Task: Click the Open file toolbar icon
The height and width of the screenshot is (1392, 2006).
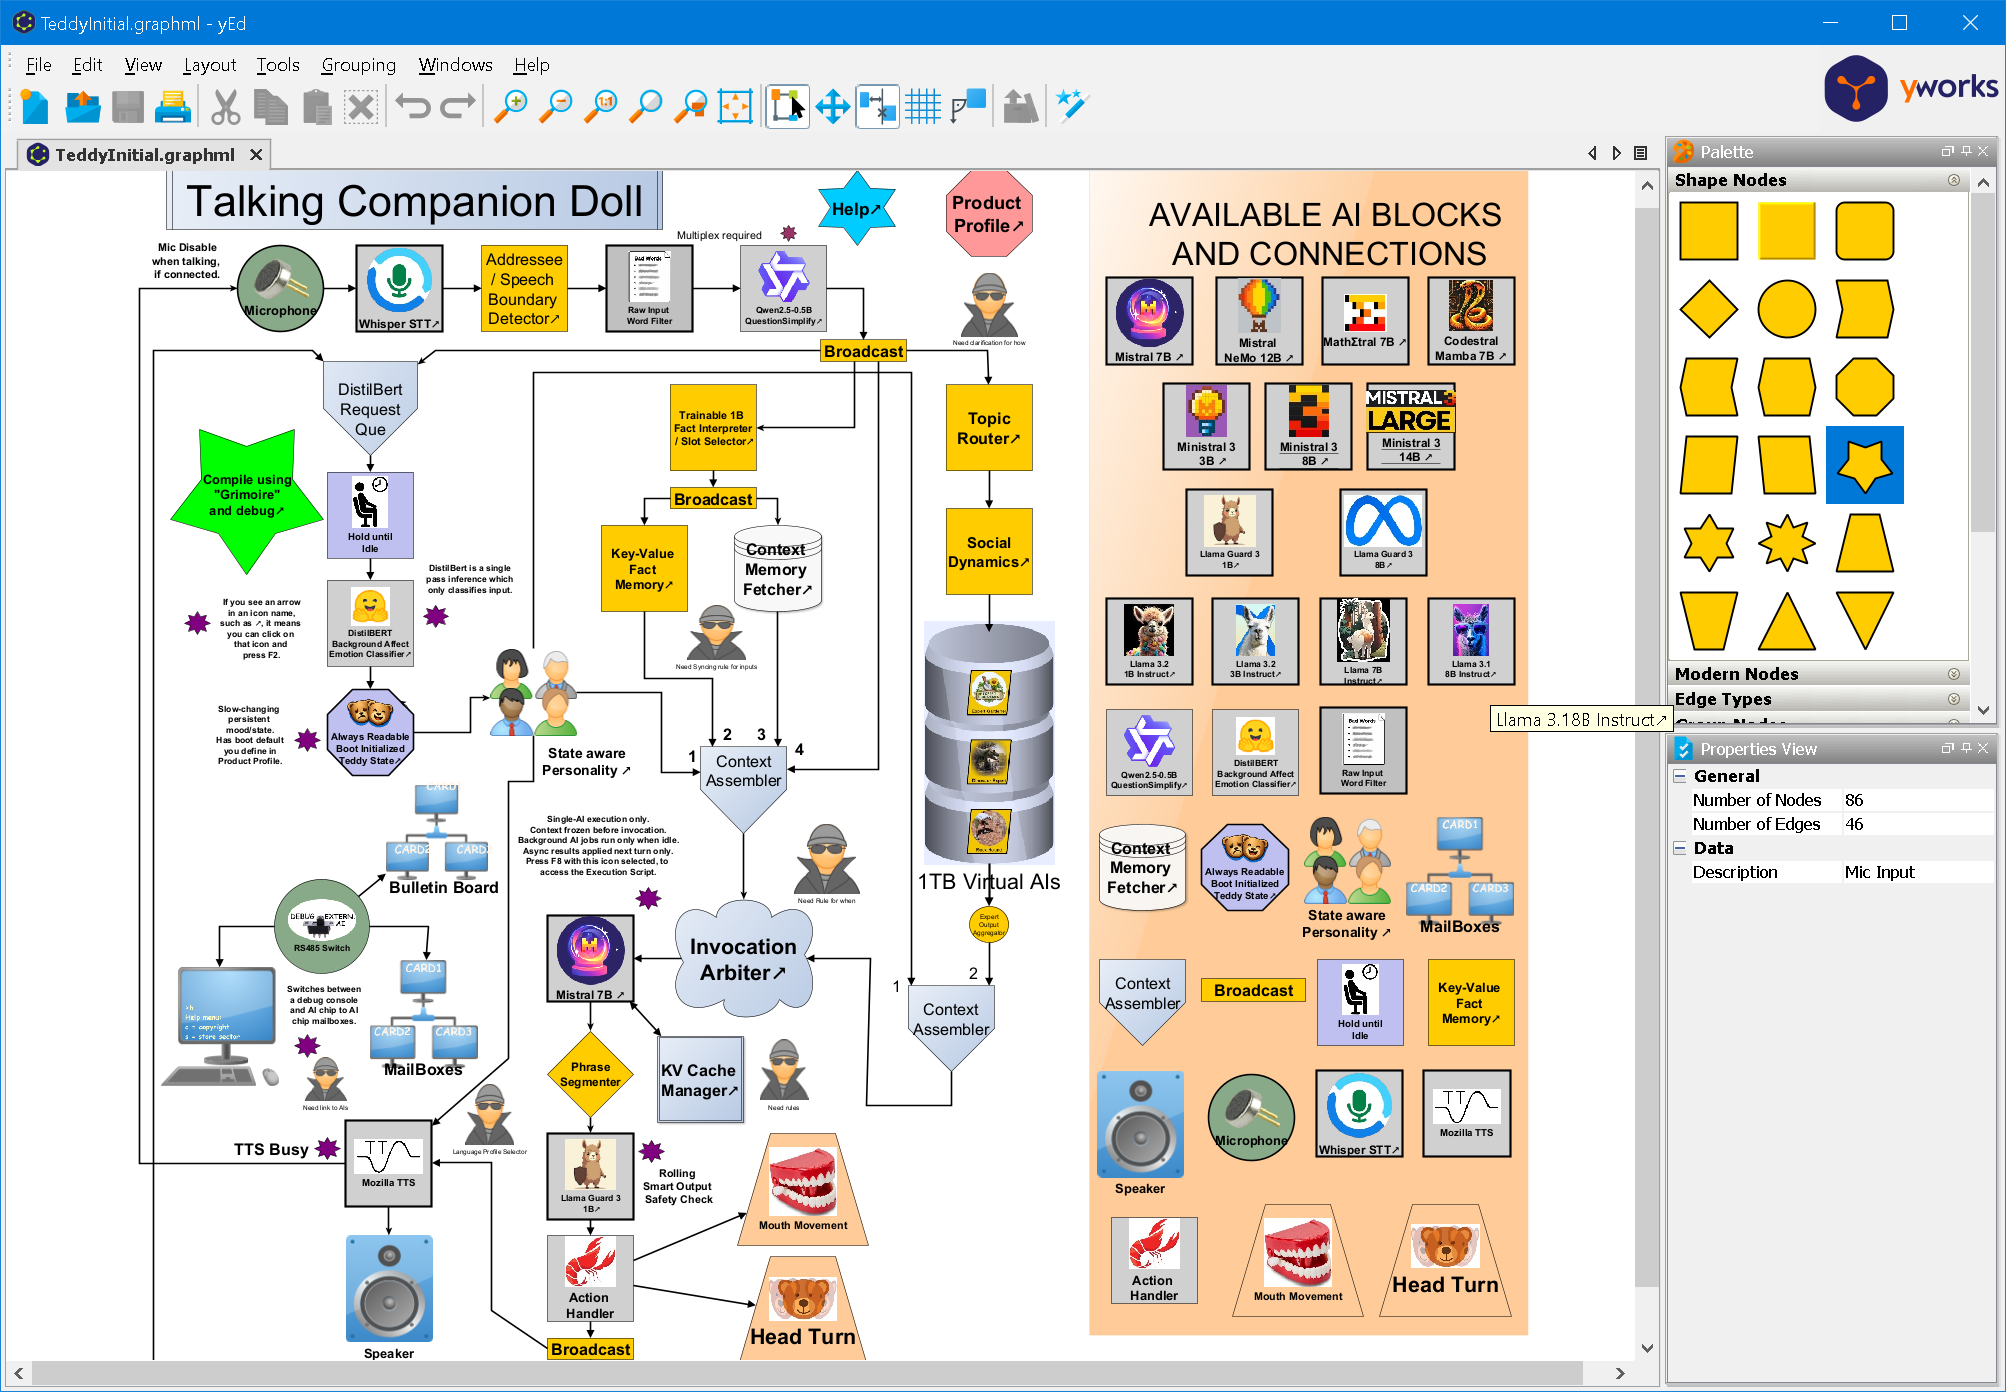Action: click(82, 106)
